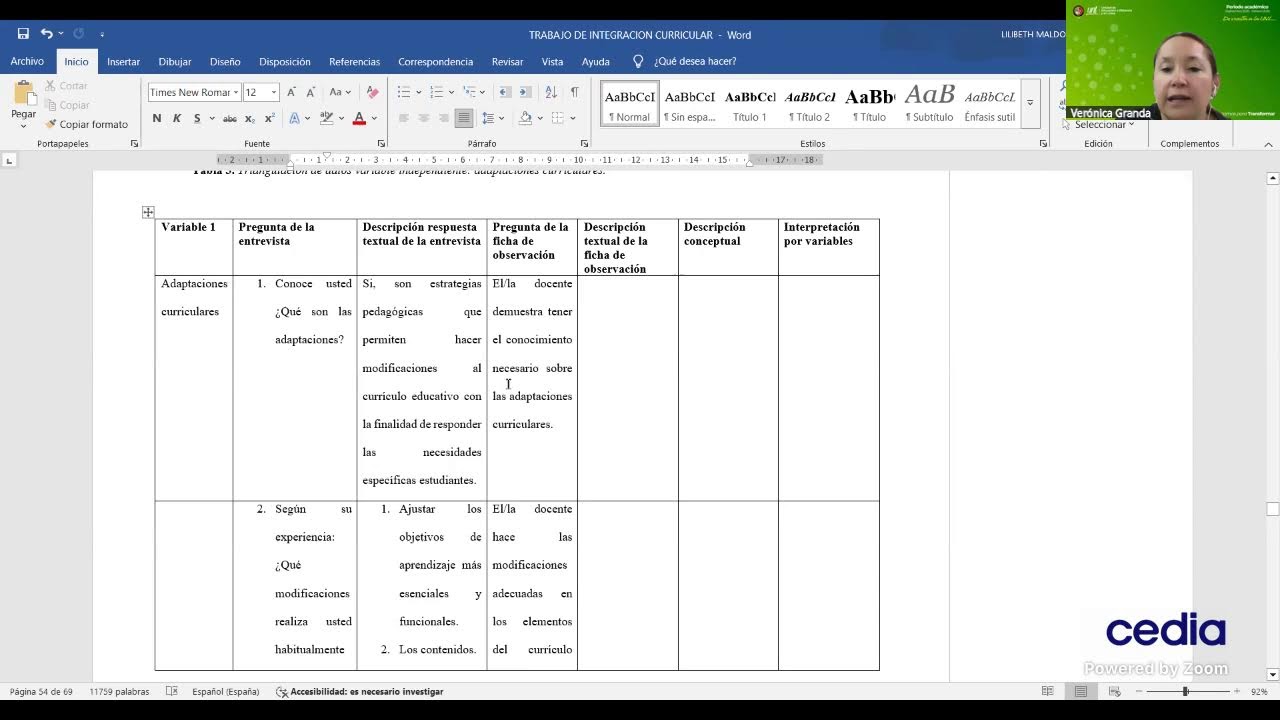Save the document with the floppy disk icon

point(23,34)
